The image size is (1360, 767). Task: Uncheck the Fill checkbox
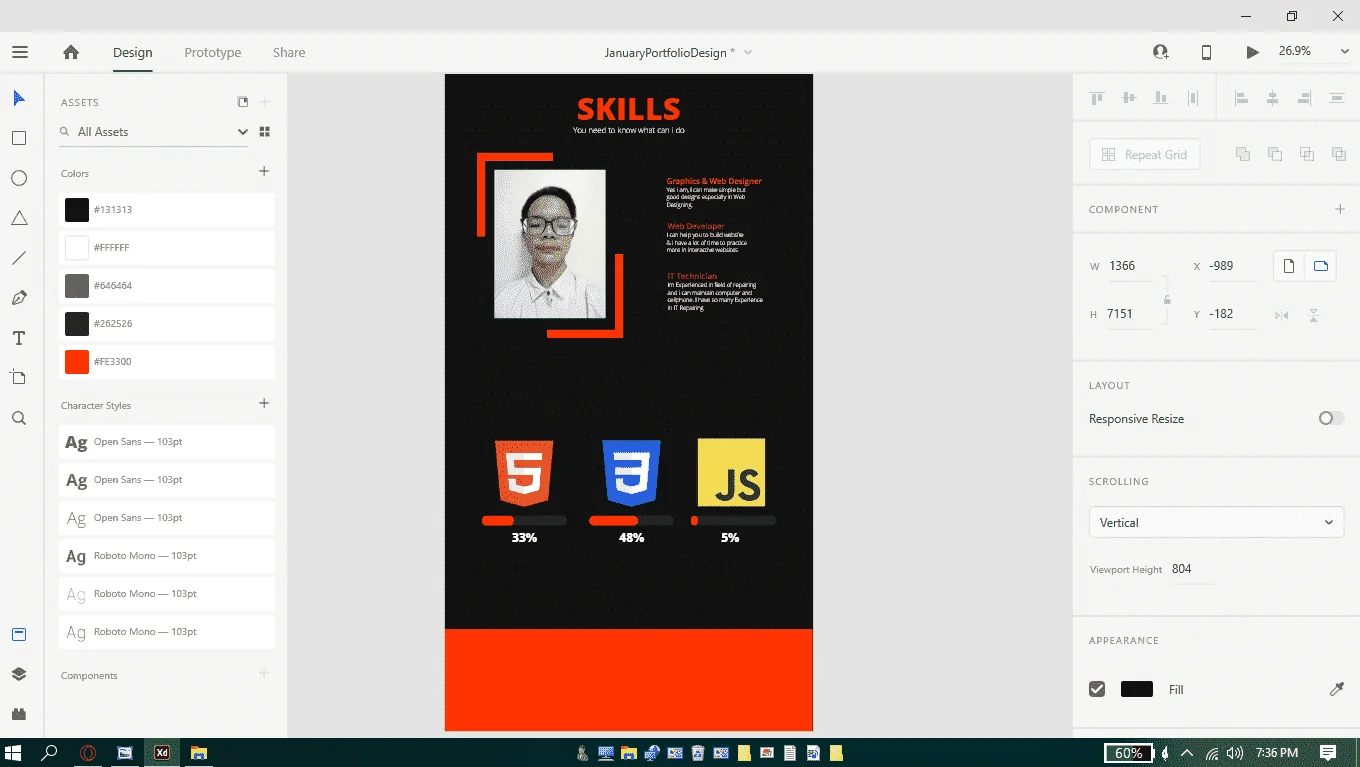(x=1097, y=689)
